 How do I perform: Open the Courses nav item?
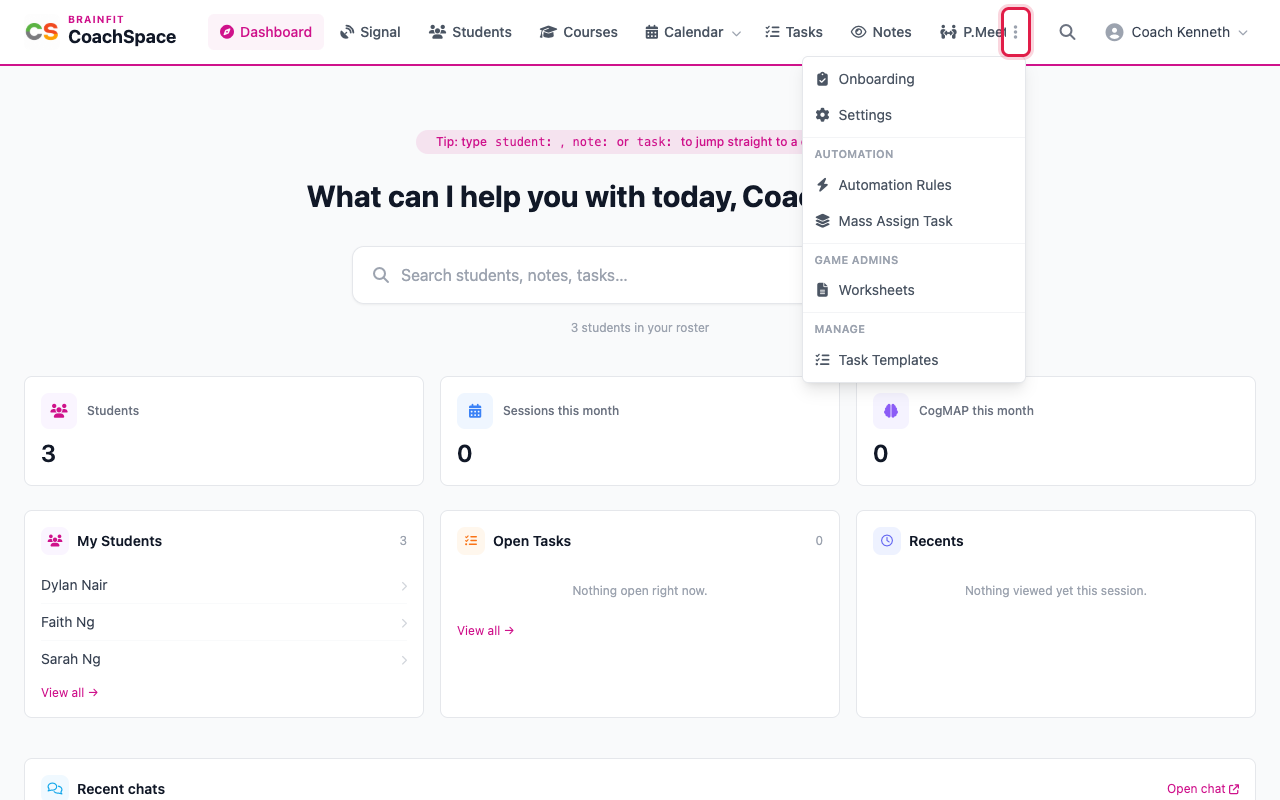point(578,32)
